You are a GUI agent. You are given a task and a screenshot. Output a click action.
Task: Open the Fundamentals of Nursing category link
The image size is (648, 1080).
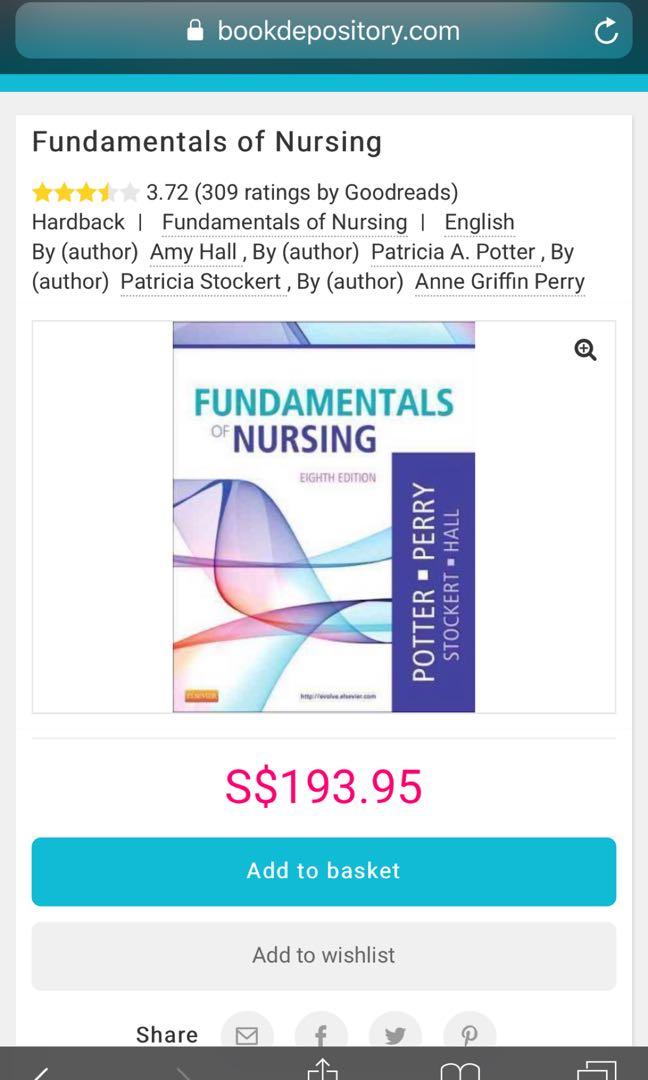coord(285,222)
